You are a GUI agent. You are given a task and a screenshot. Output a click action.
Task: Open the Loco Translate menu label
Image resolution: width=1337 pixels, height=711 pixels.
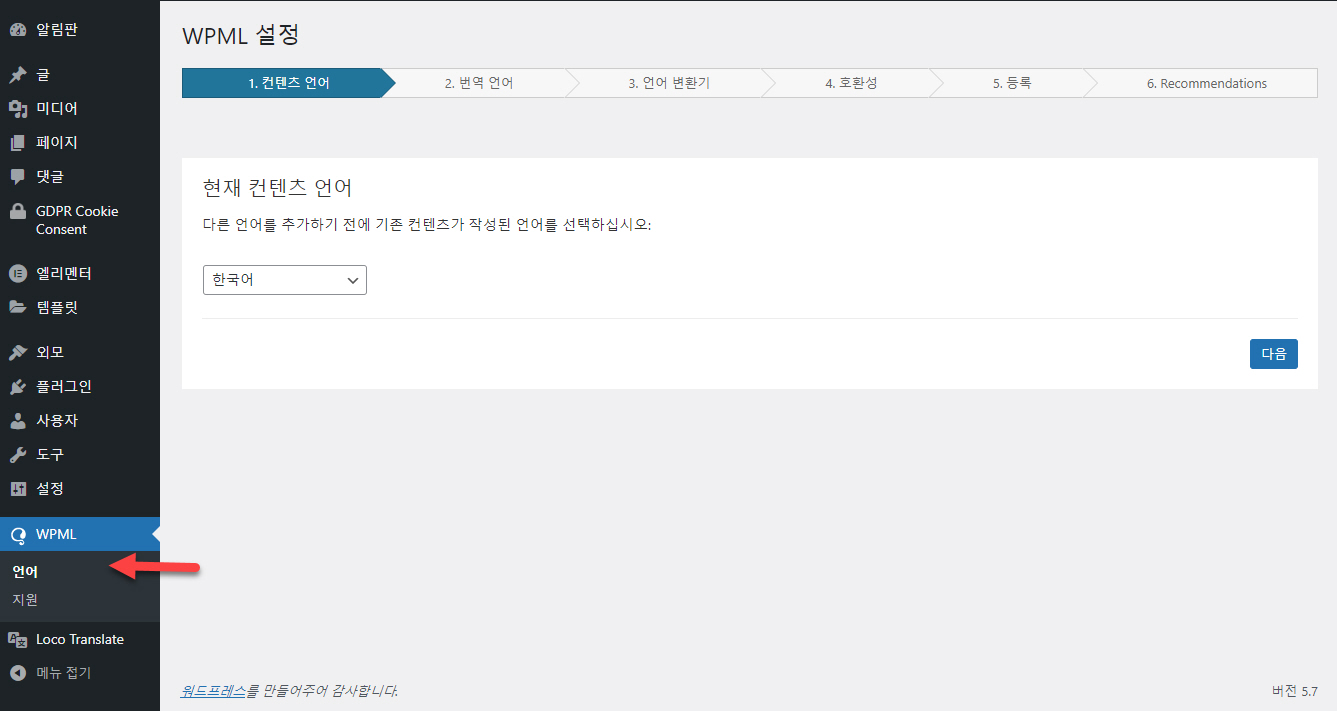(x=80, y=640)
